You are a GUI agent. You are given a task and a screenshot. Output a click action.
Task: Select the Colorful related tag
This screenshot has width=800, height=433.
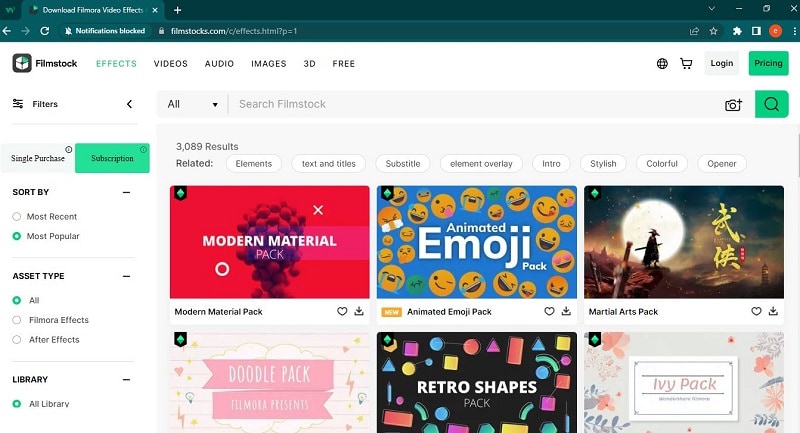tap(662, 164)
